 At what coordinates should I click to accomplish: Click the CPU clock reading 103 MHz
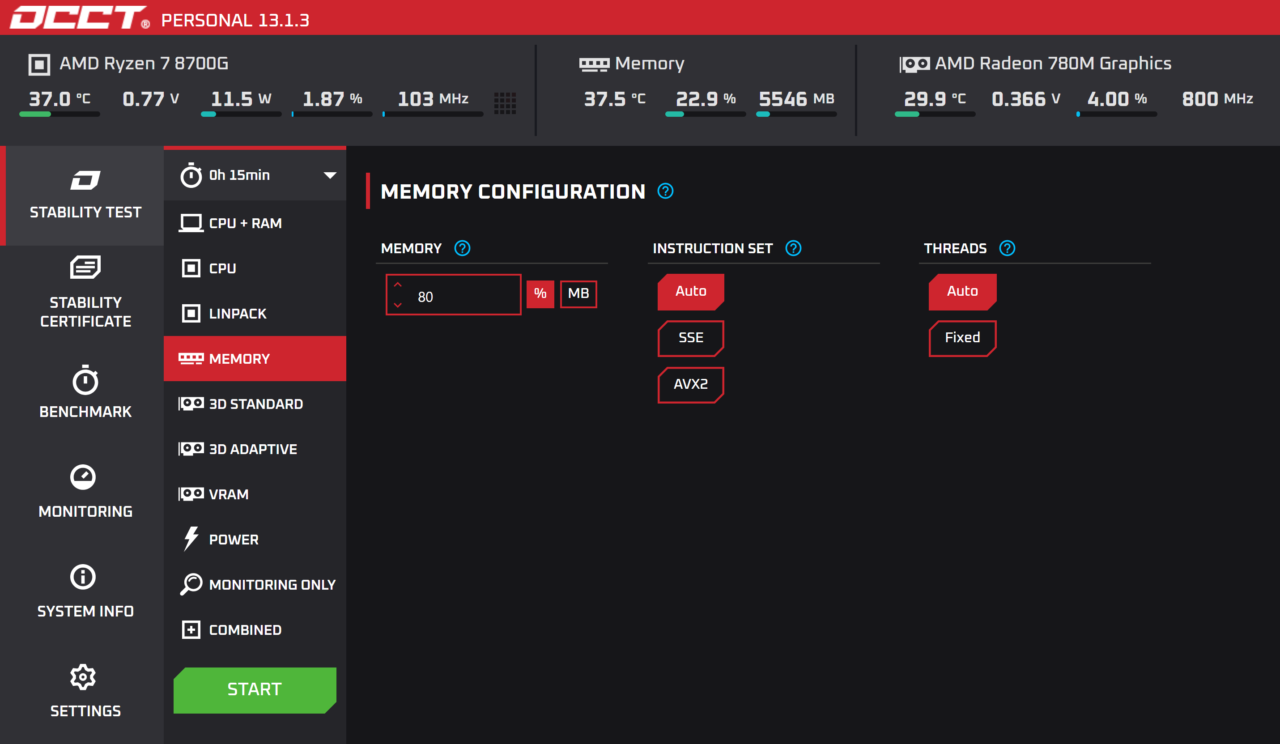tap(433, 99)
